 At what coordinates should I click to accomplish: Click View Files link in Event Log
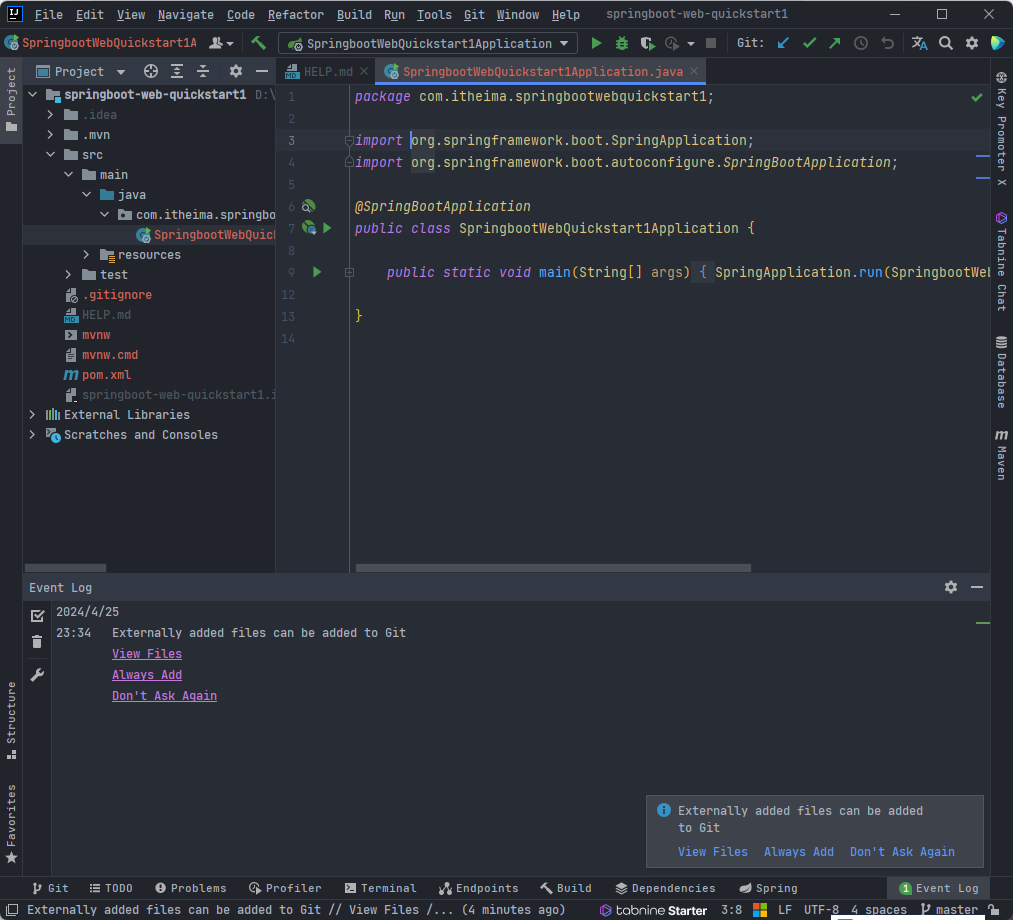click(x=147, y=654)
